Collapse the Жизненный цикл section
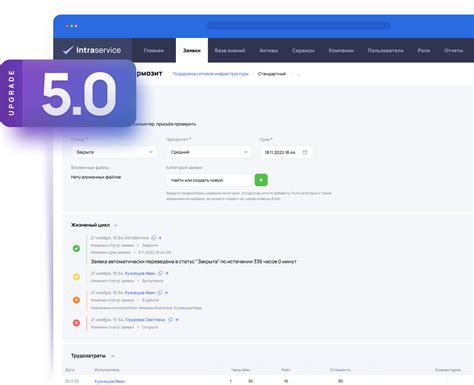474x385 pixels. 116,225
